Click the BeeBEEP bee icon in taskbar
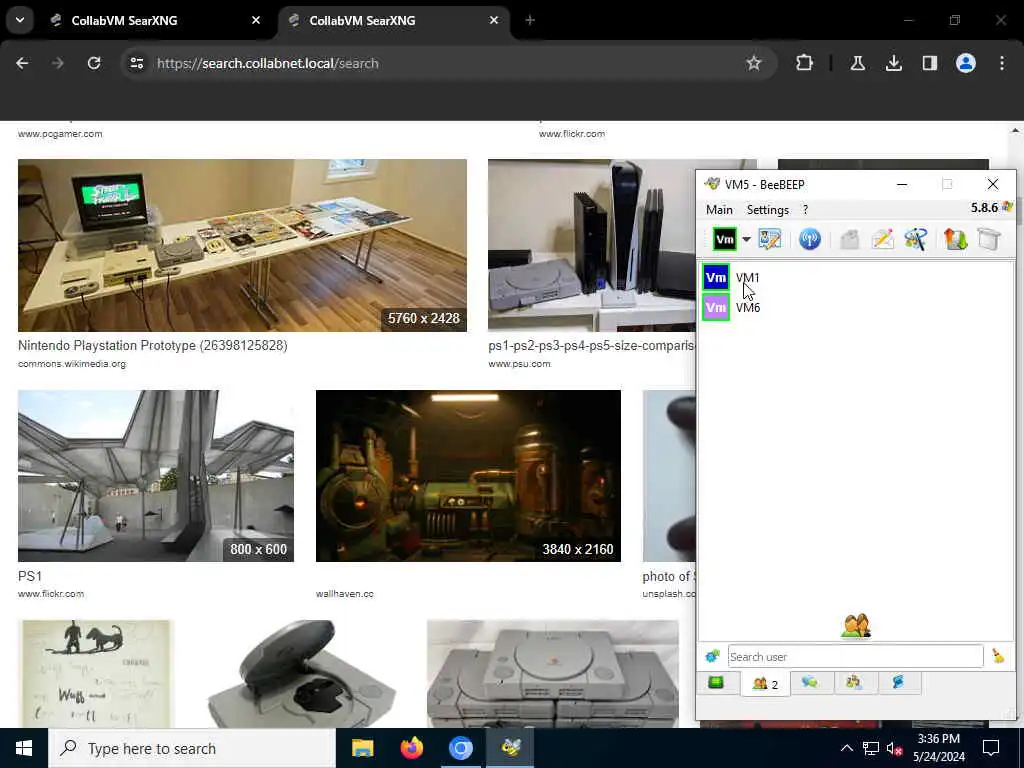1024x768 pixels. click(510, 748)
